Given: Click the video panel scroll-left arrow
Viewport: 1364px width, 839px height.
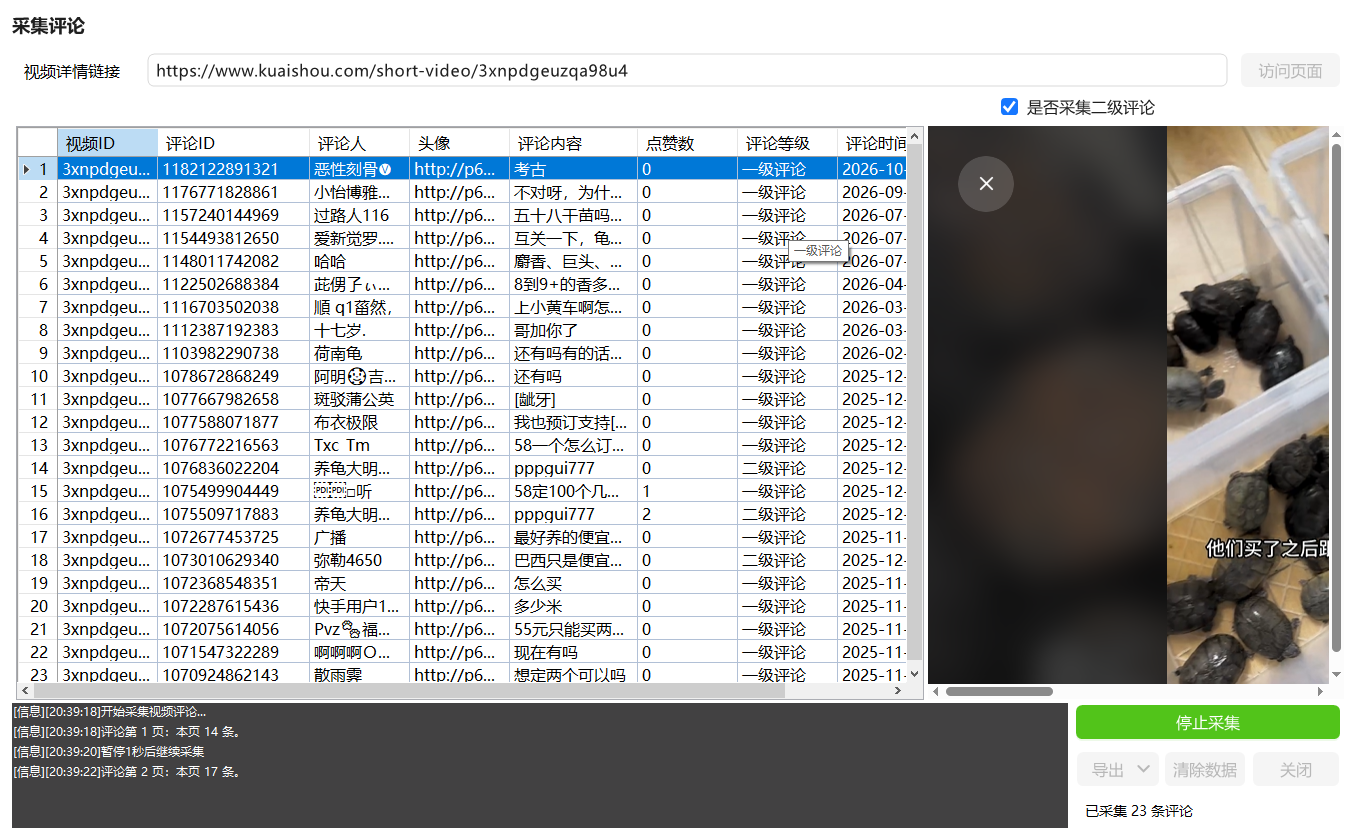Looking at the screenshot, I should tap(936, 691).
